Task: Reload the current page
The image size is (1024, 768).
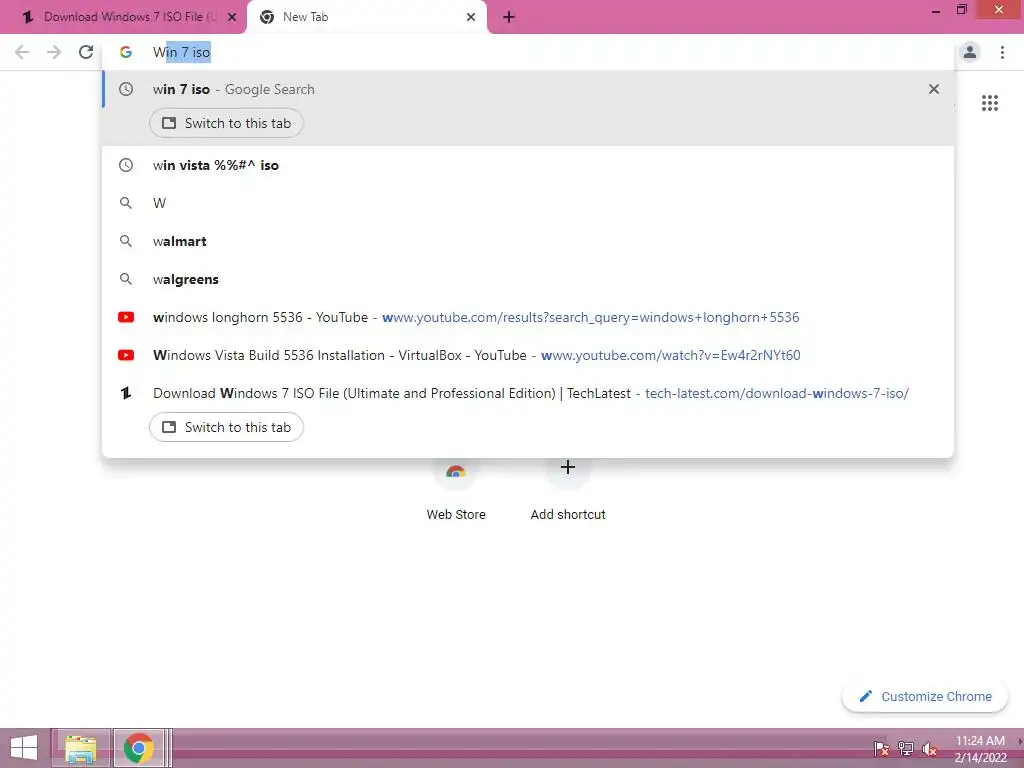Action: coord(86,52)
